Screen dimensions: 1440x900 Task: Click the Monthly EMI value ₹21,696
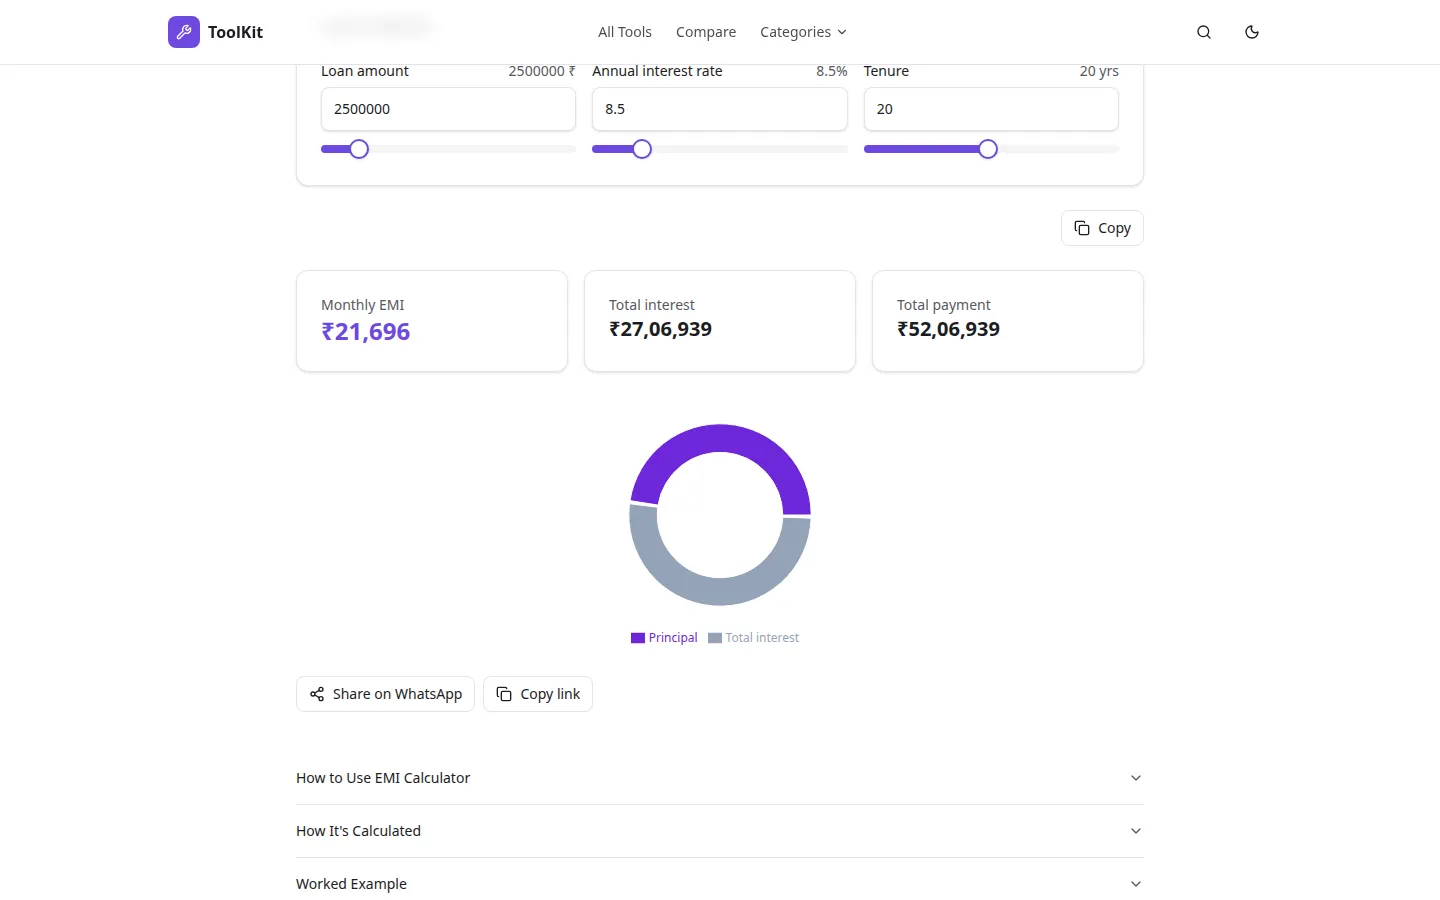[366, 332]
